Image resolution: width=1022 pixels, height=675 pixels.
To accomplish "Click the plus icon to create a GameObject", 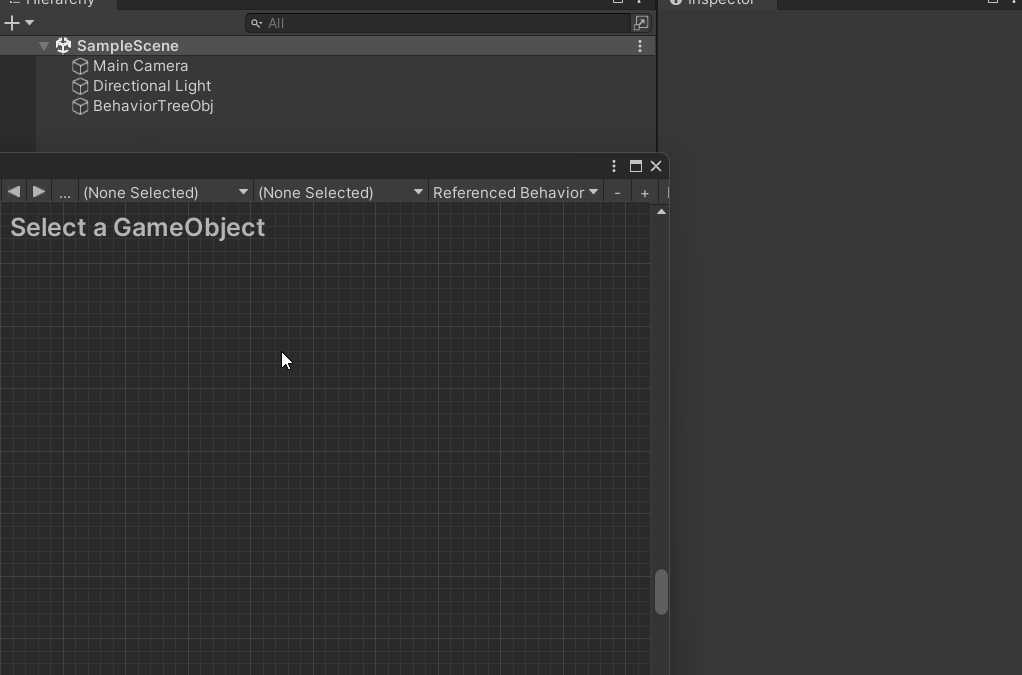I will (12, 23).
